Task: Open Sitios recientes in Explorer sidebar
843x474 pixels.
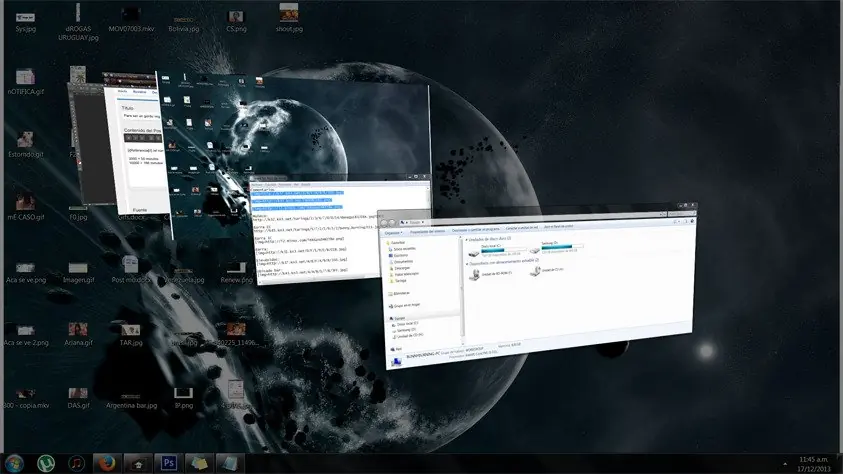Action: [x=402, y=249]
